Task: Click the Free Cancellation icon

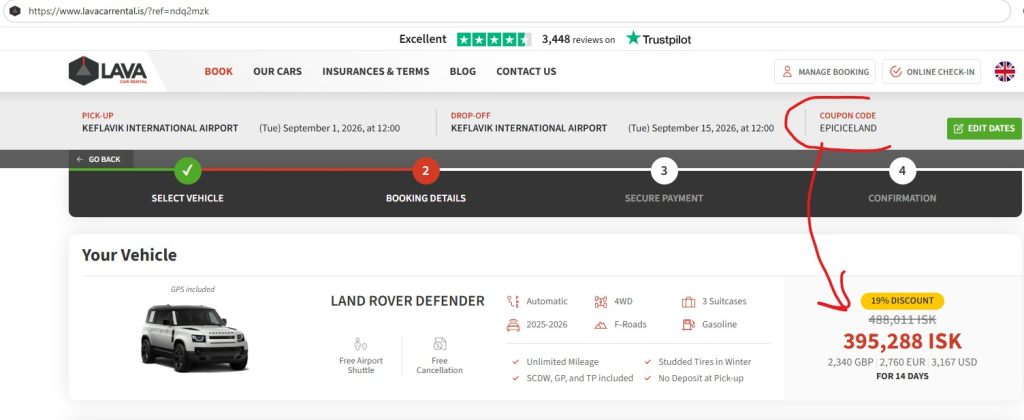Action: pos(440,344)
